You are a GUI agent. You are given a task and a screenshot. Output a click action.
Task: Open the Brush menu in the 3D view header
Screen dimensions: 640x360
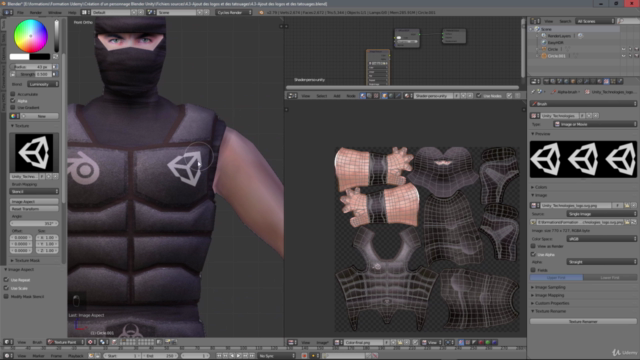click(37, 342)
